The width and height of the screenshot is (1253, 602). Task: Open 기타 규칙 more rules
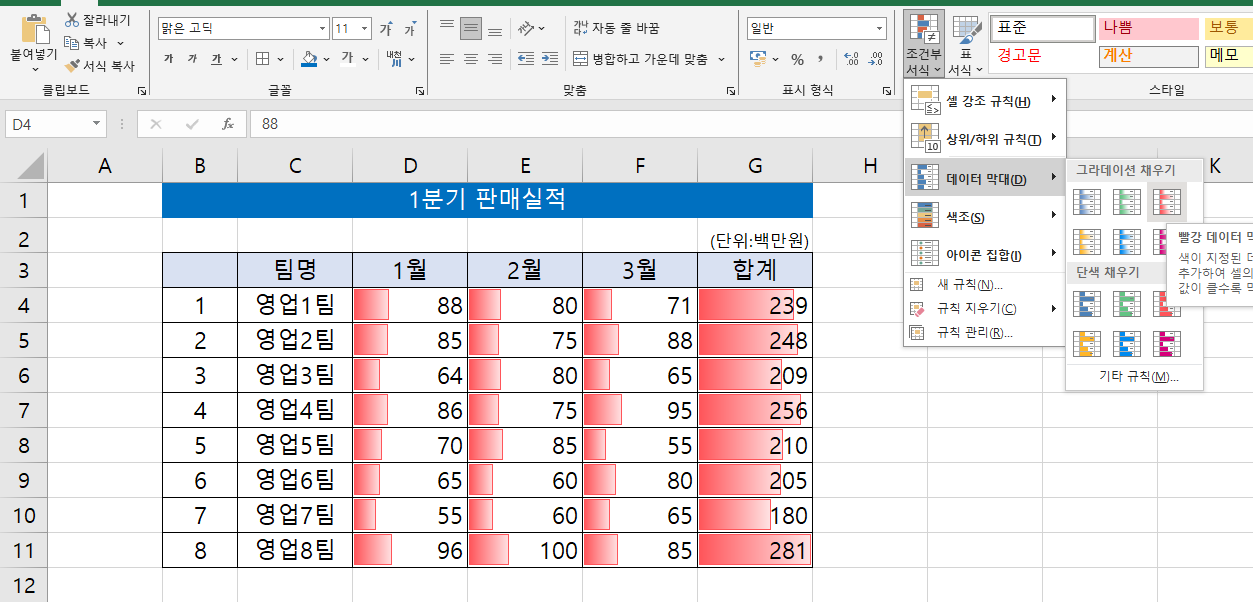pos(1135,377)
